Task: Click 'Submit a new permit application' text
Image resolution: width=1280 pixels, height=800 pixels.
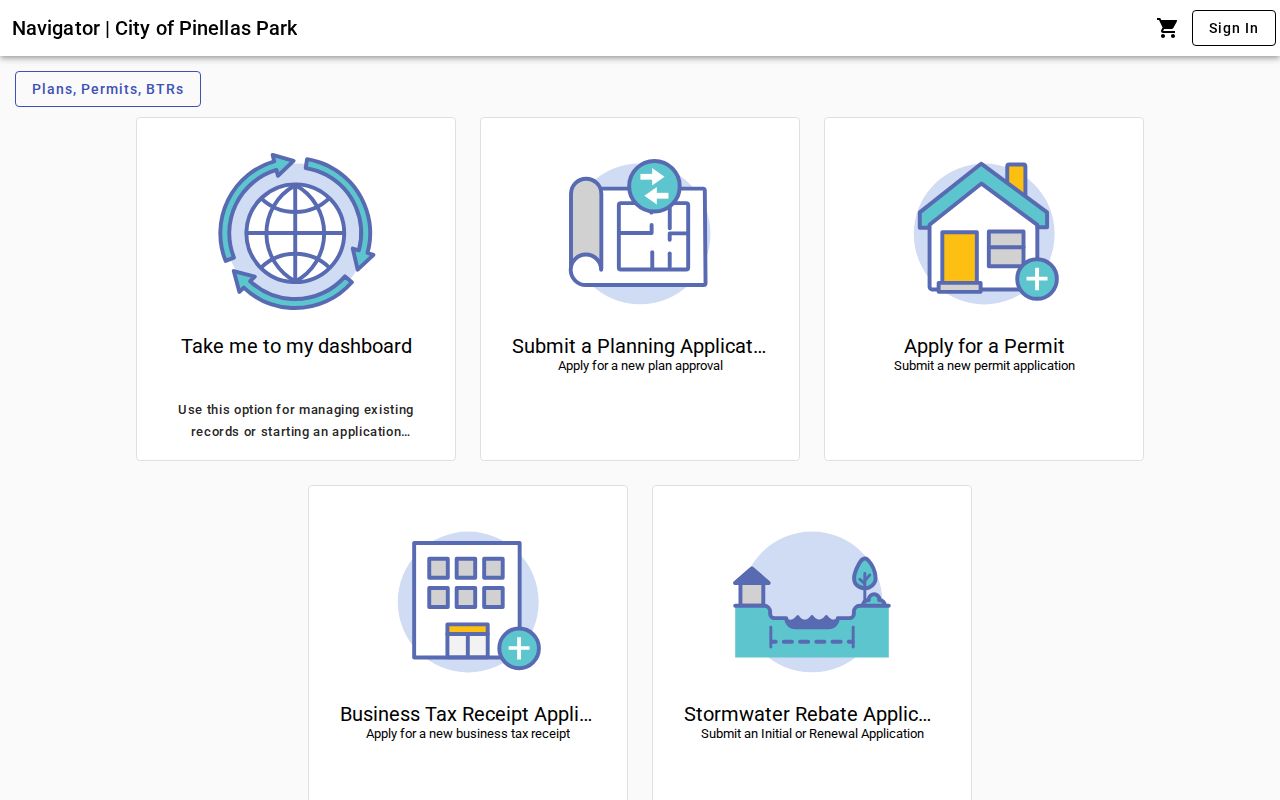Action: tap(984, 366)
